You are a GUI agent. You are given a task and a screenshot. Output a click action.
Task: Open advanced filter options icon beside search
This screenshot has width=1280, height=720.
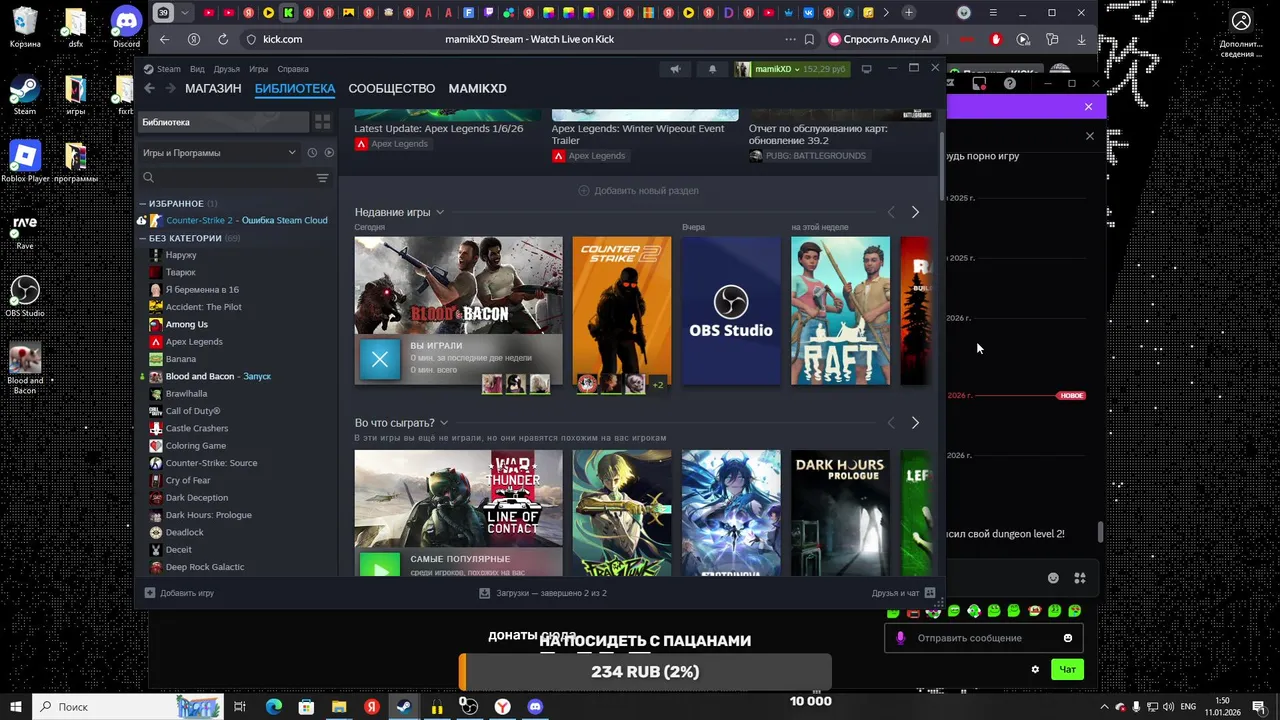tap(322, 178)
